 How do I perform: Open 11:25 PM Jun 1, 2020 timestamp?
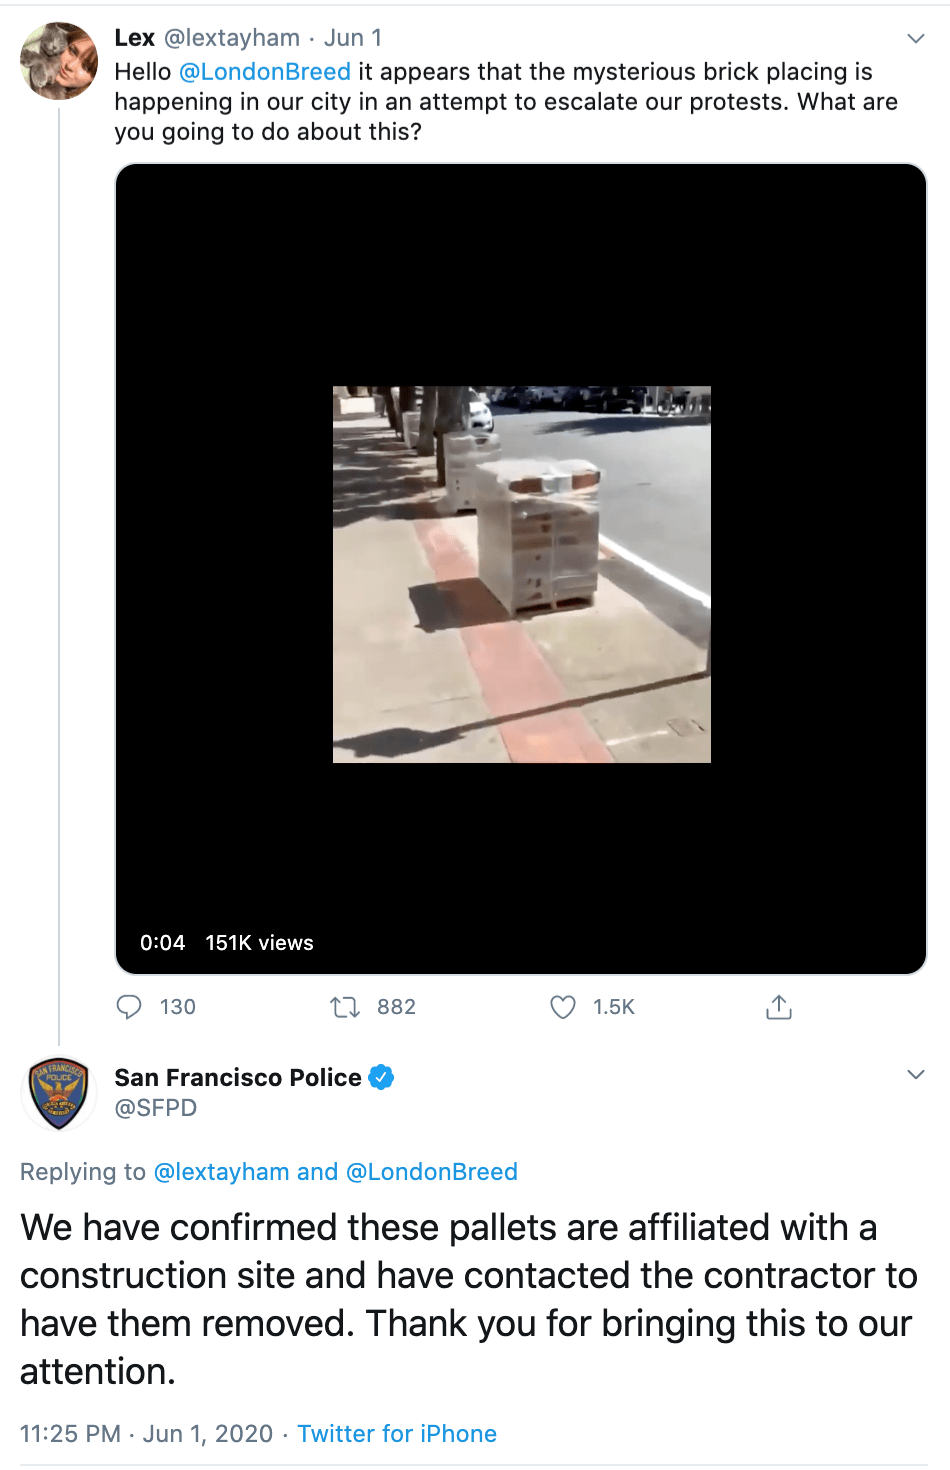point(147,1433)
